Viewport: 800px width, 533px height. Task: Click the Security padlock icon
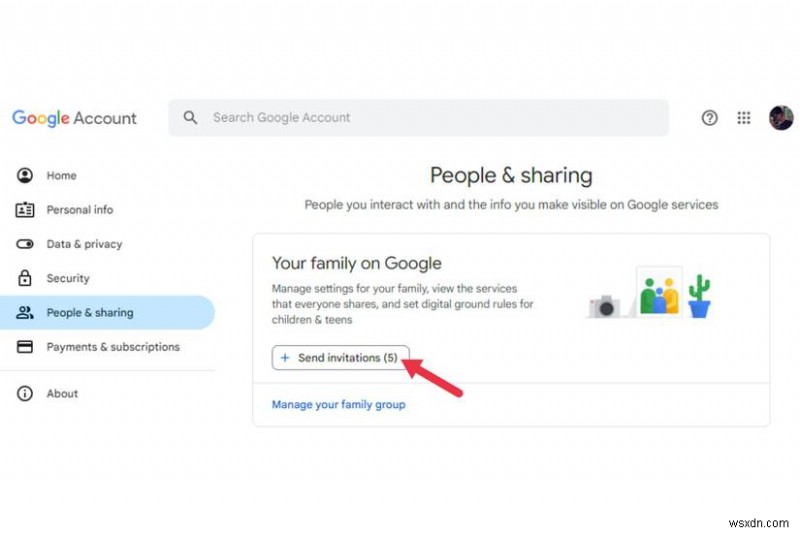24,278
